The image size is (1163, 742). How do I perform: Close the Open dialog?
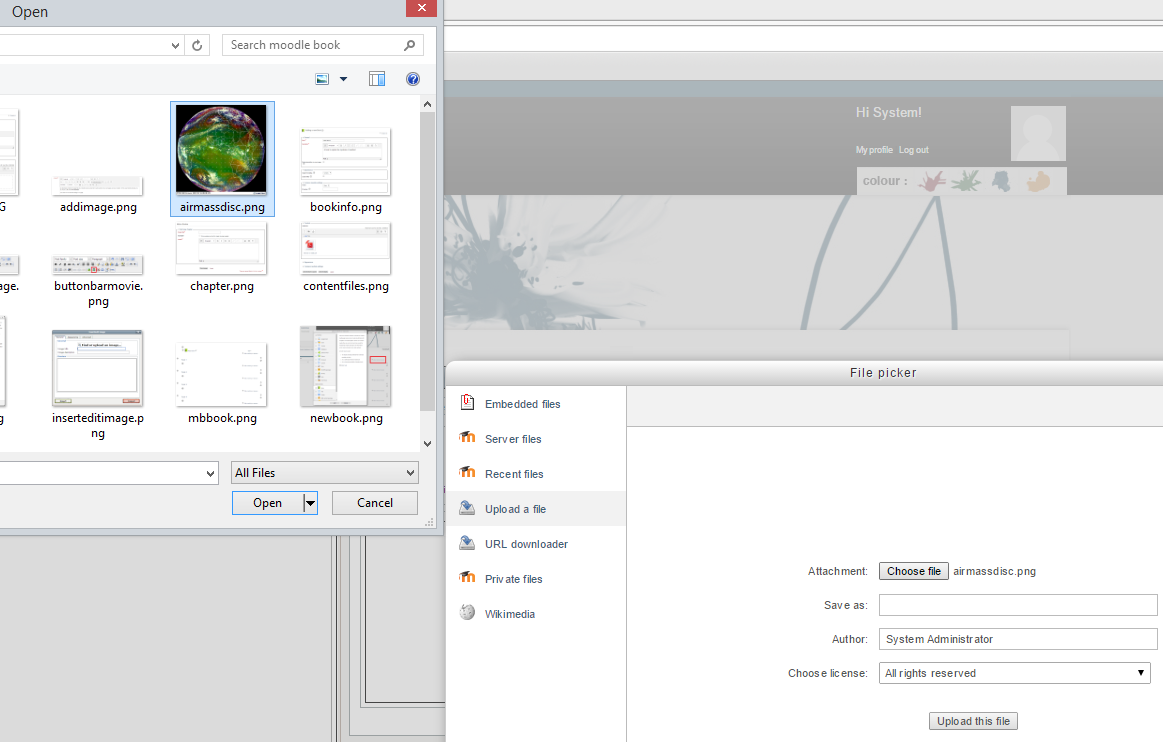(x=421, y=7)
